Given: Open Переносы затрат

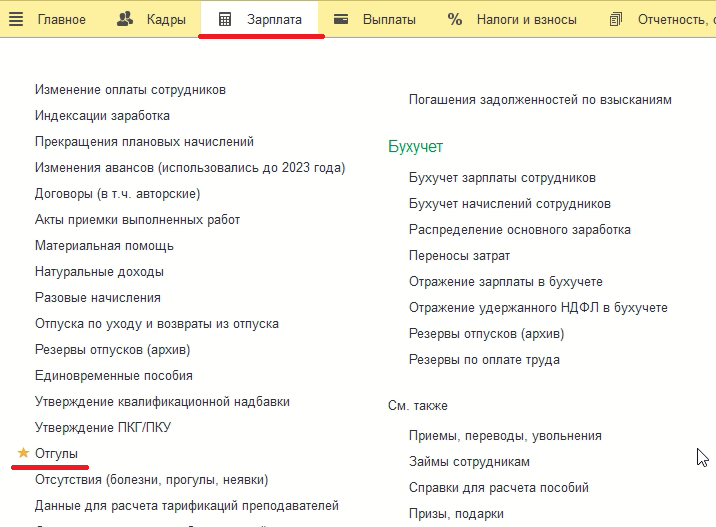Looking at the screenshot, I should coord(459,256).
